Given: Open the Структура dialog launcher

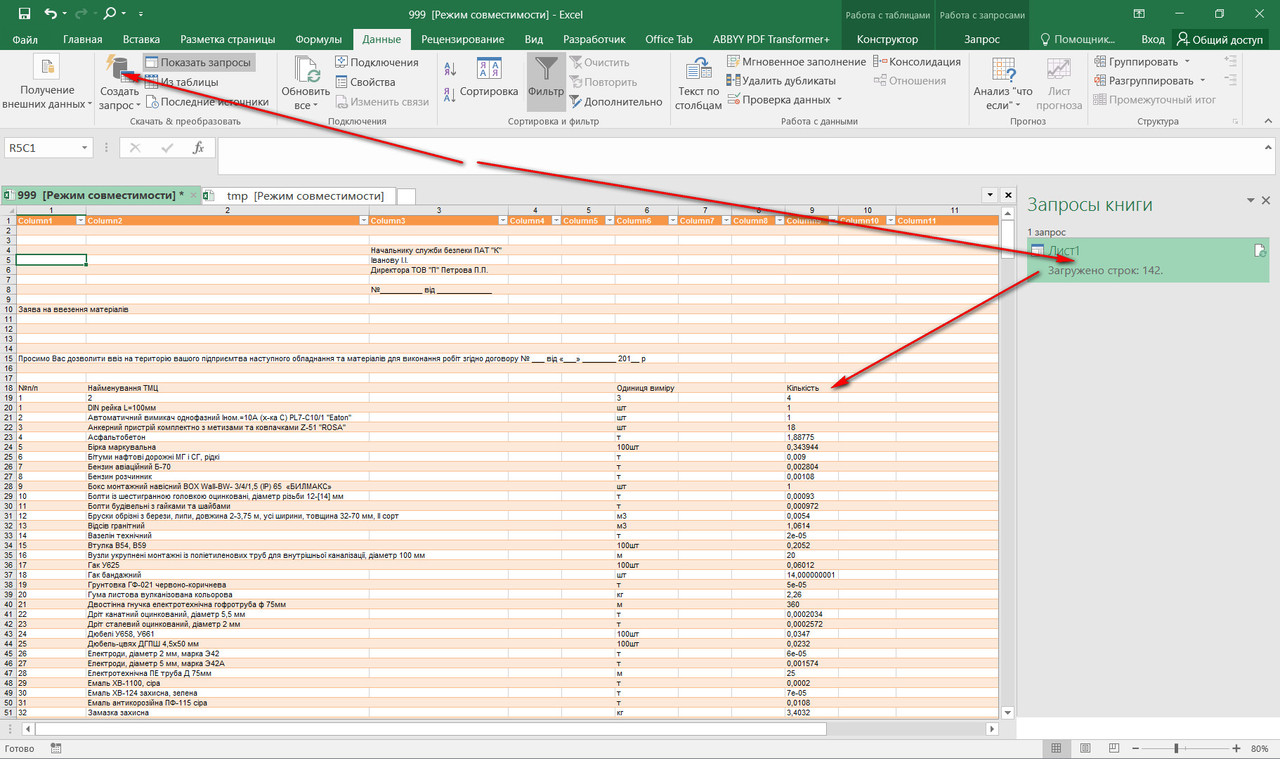Looking at the screenshot, I should coord(1234,121).
